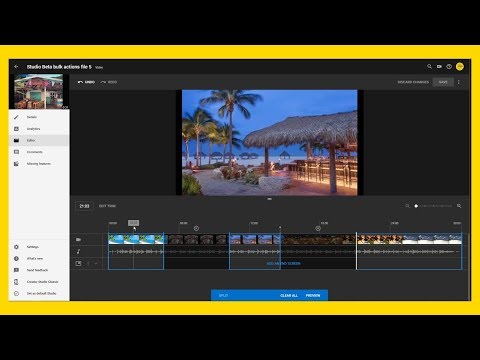Open the search magnifier in the header

(429, 66)
